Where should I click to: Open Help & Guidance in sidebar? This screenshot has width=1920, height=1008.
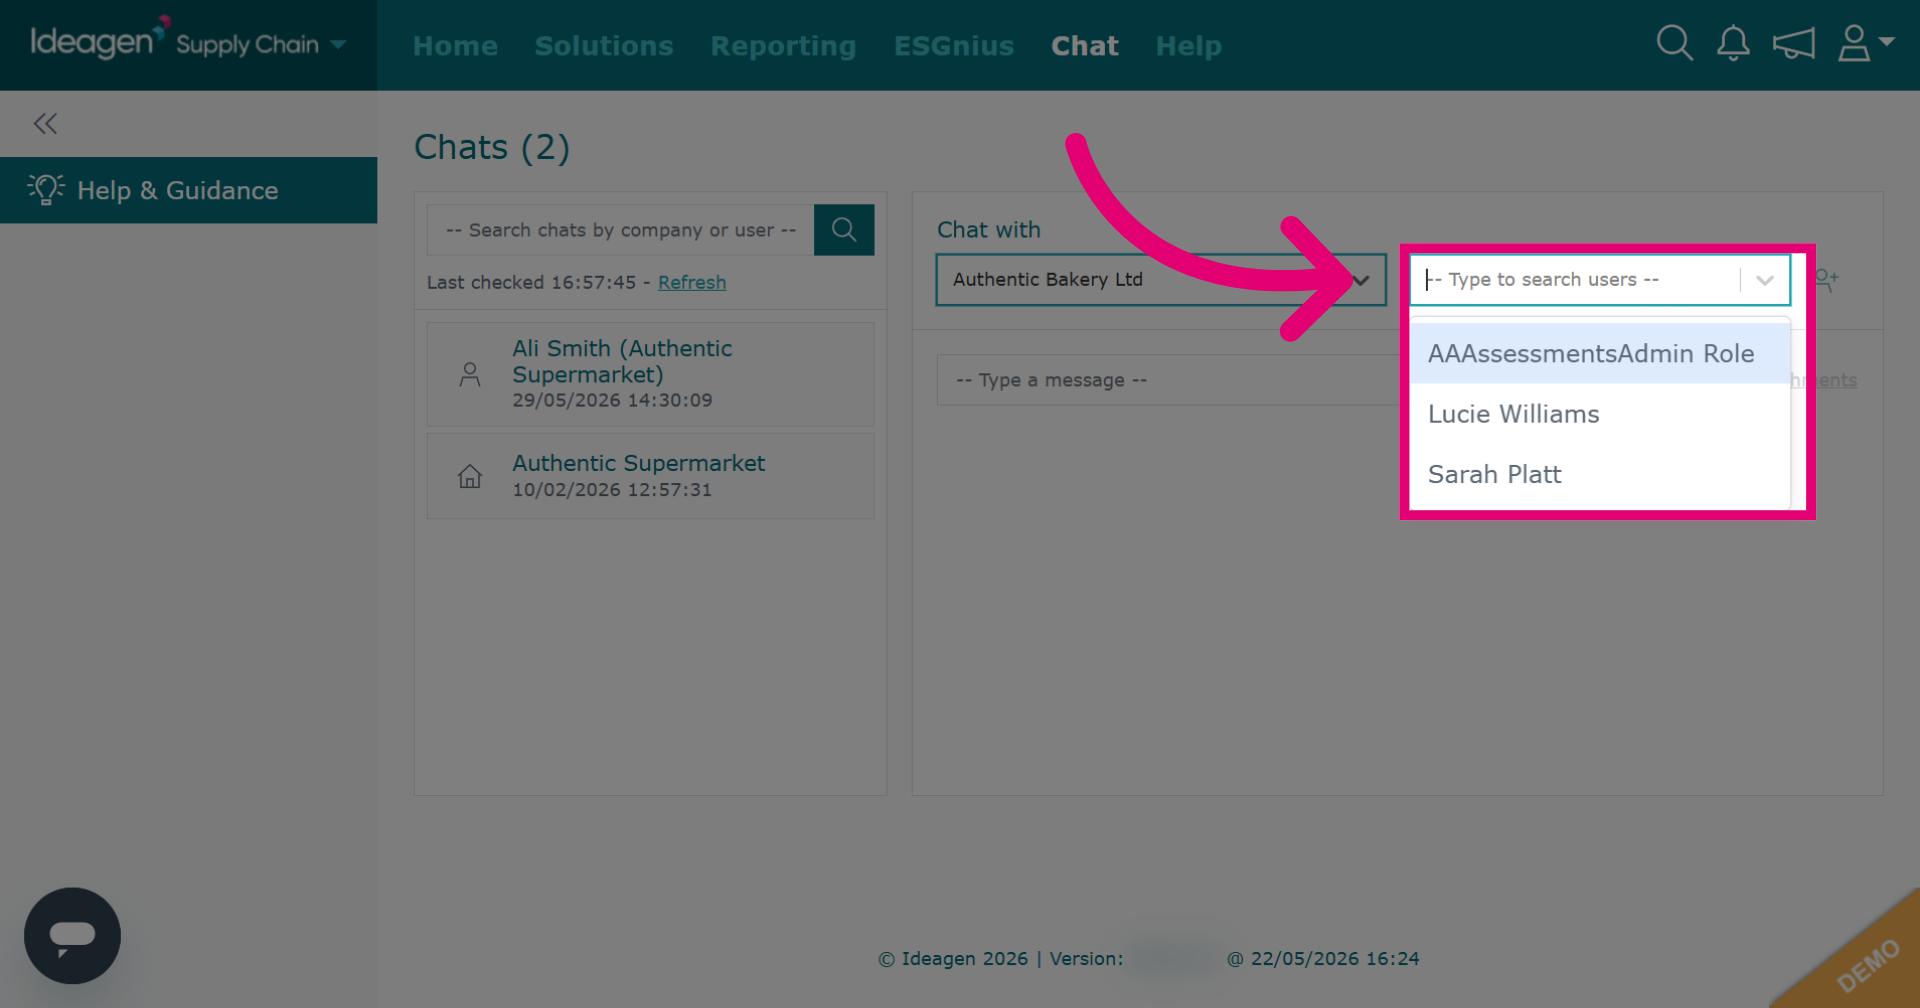188,190
